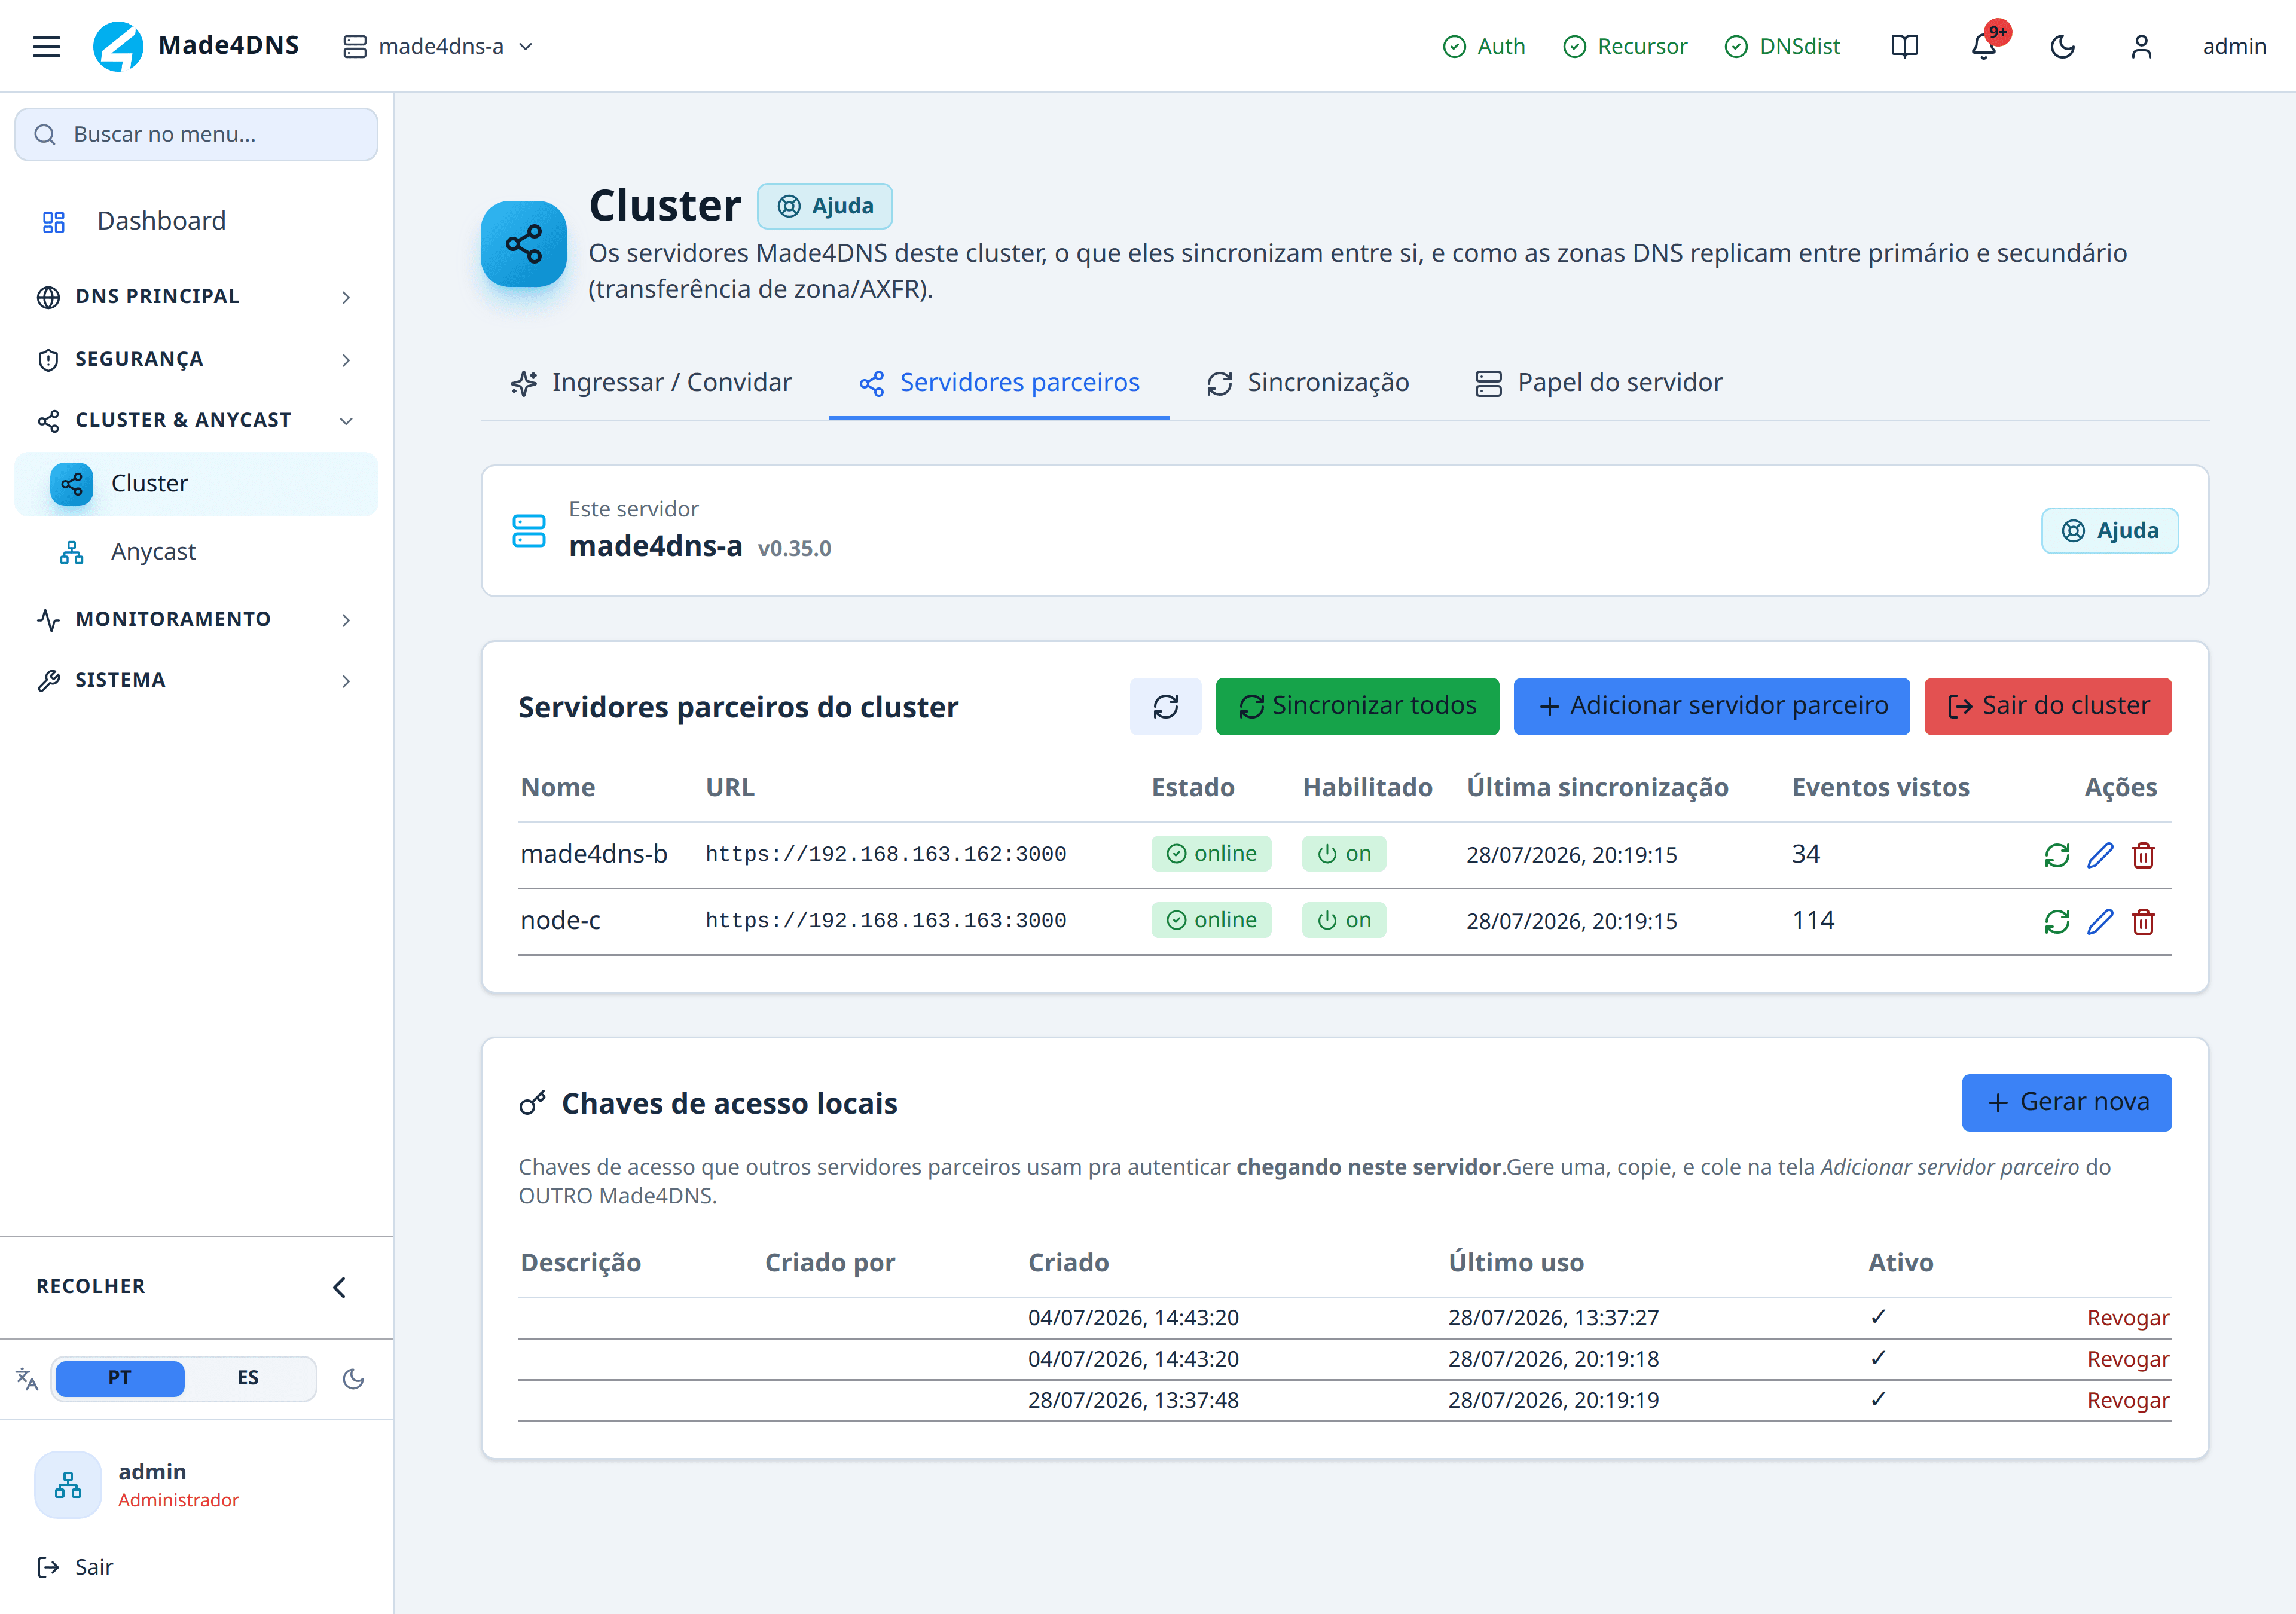Revoke the key created 28/07/2026, 13:37:48
2296x1614 pixels.
(x=2128, y=1400)
